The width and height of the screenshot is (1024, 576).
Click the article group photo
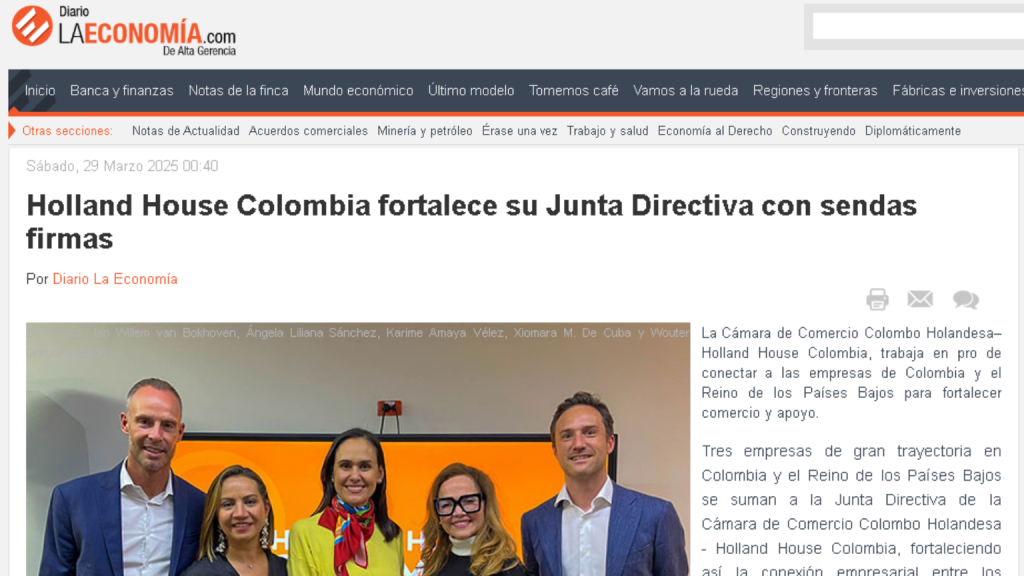tap(358, 449)
